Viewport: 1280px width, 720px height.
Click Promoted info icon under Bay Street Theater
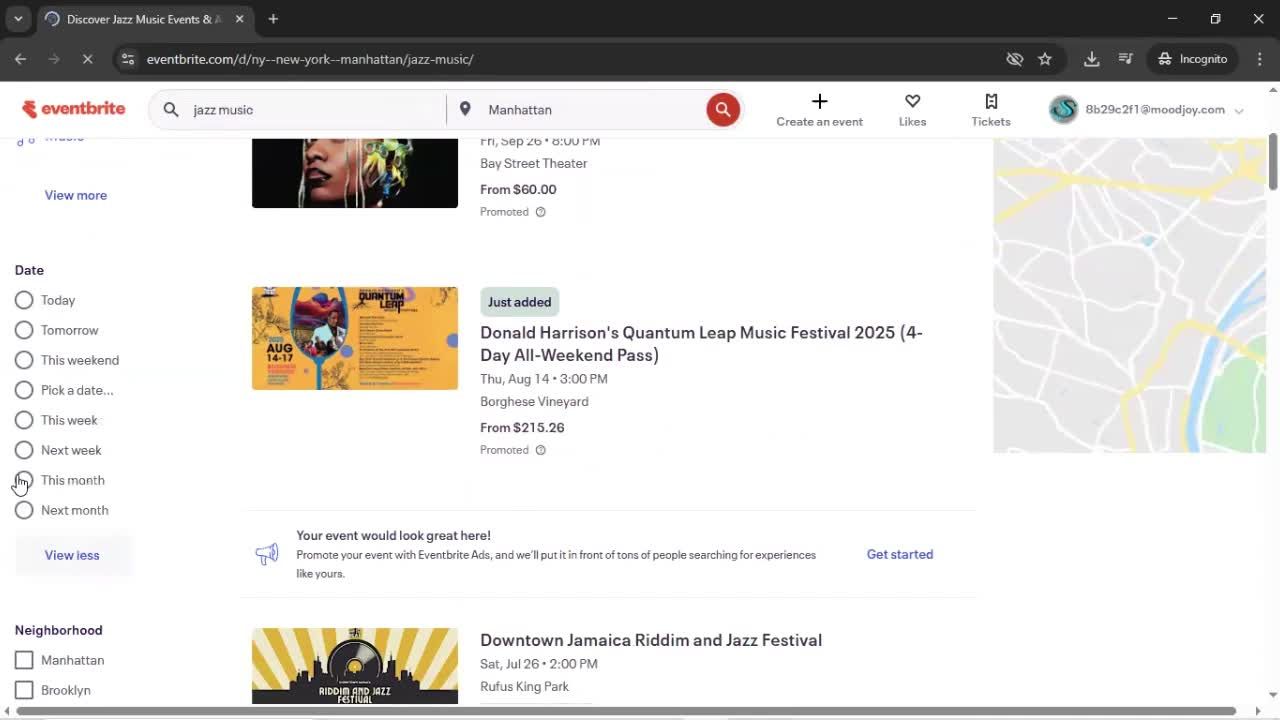point(540,212)
